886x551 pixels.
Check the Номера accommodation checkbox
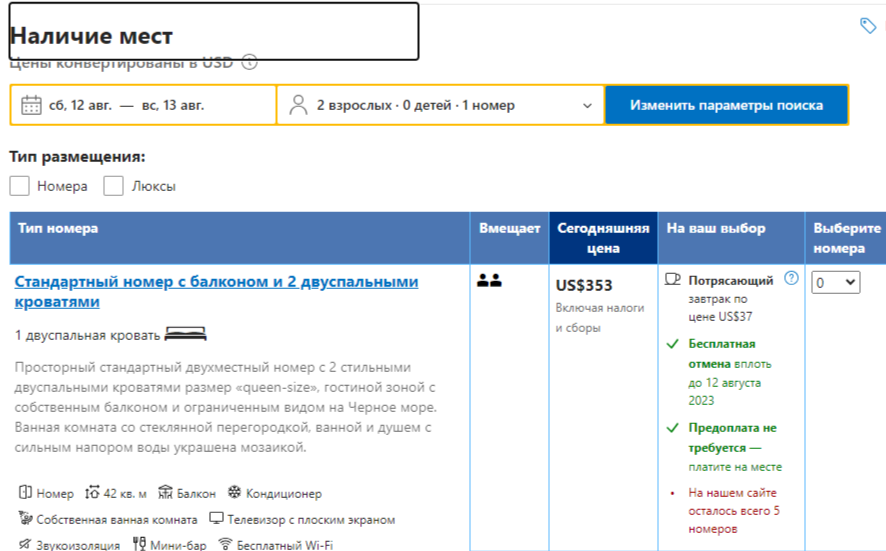coord(19,186)
